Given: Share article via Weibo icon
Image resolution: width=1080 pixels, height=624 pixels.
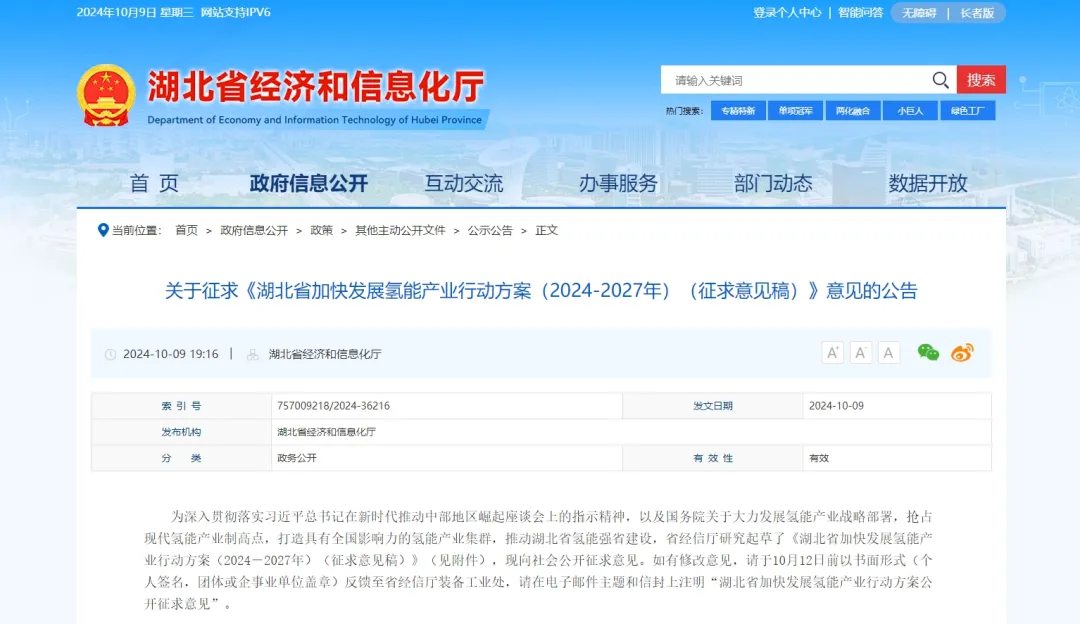Looking at the screenshot, I should pyautogui.click(x=962, y=352).
